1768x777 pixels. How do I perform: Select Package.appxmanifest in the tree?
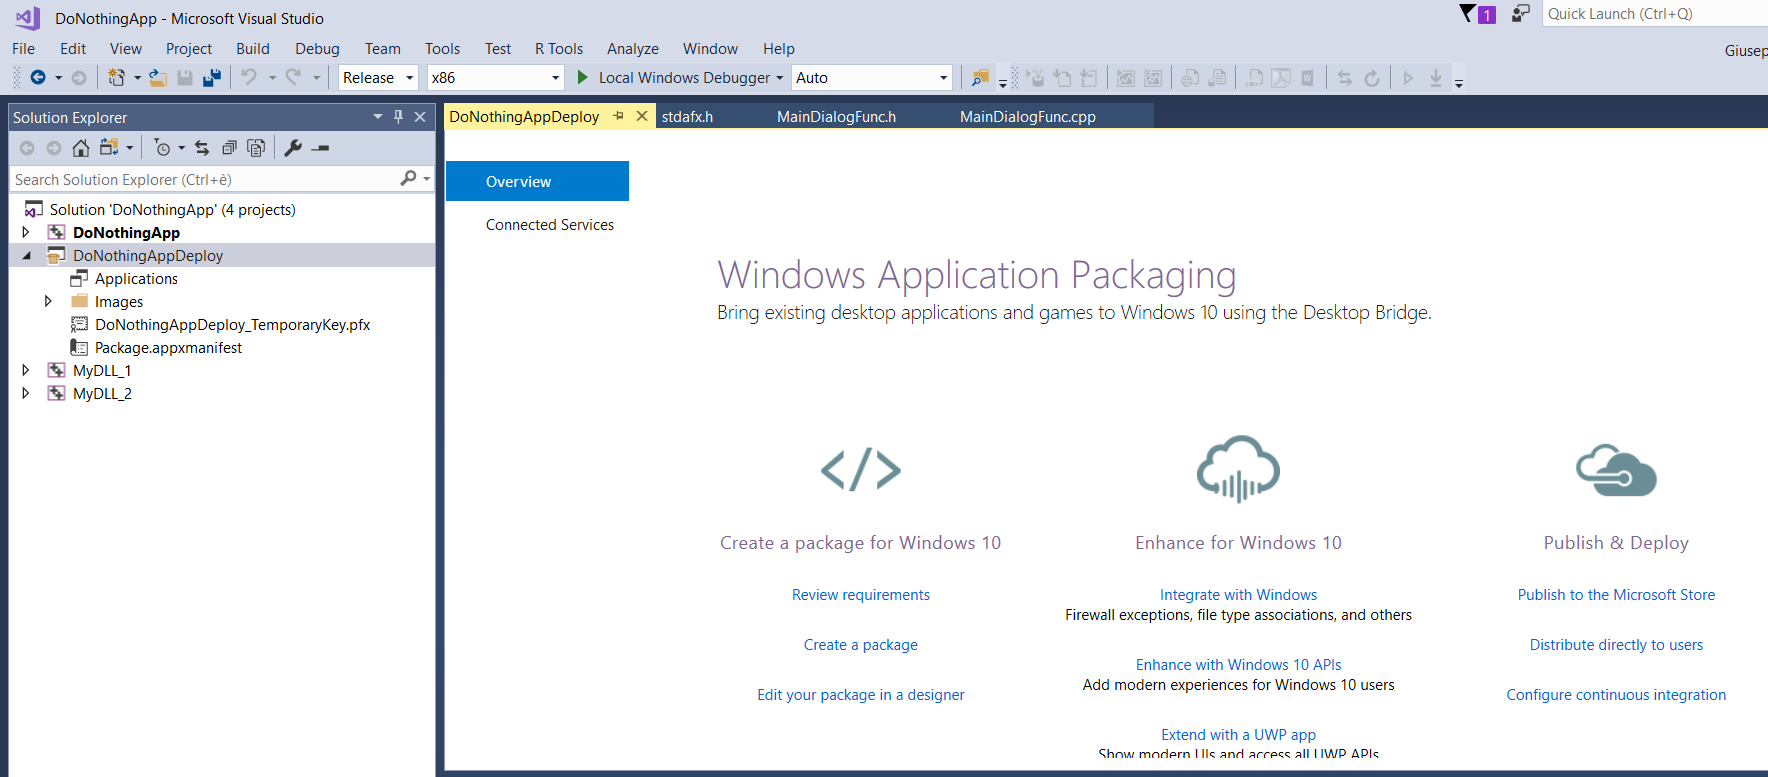point(168,347)
